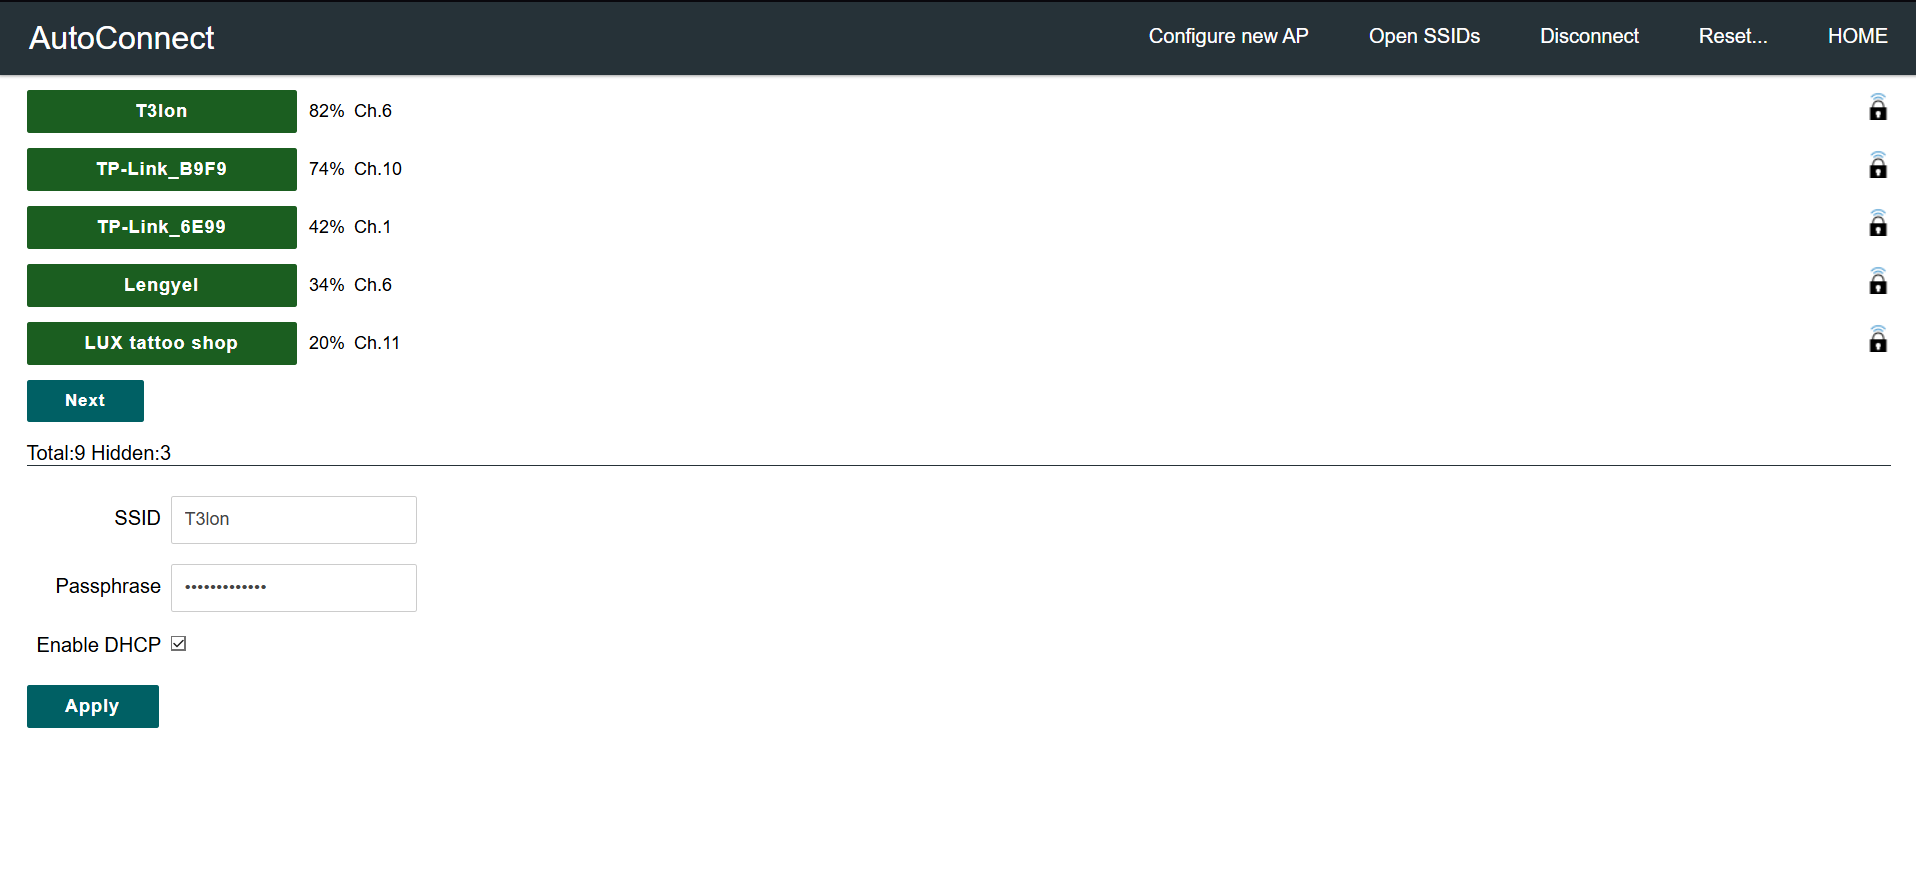
Task: Choose the LUX tattoo shop network
Action: pos(162,343)
